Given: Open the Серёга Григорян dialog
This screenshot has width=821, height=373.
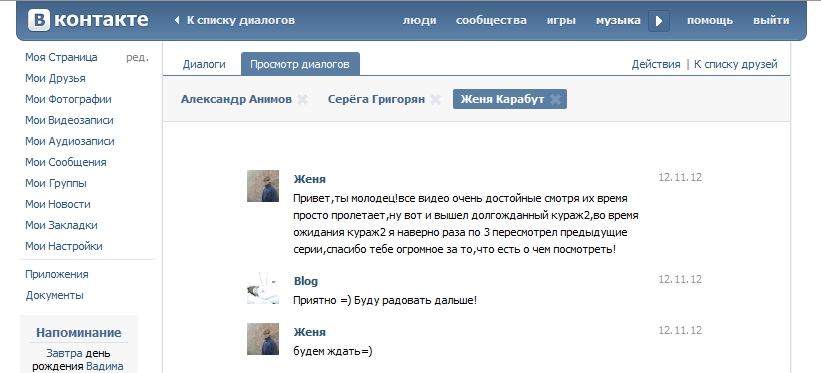Looking at the screenshot, I should point(376,99).
